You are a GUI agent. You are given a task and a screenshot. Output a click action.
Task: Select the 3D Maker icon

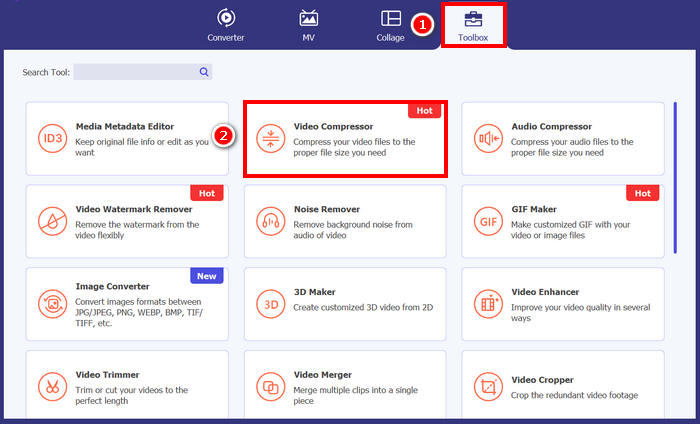(270, 303)
